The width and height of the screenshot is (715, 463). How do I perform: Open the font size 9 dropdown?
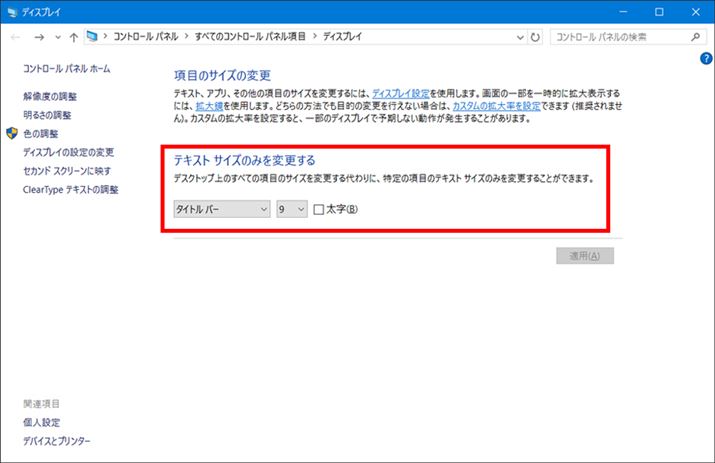[292, 209]
